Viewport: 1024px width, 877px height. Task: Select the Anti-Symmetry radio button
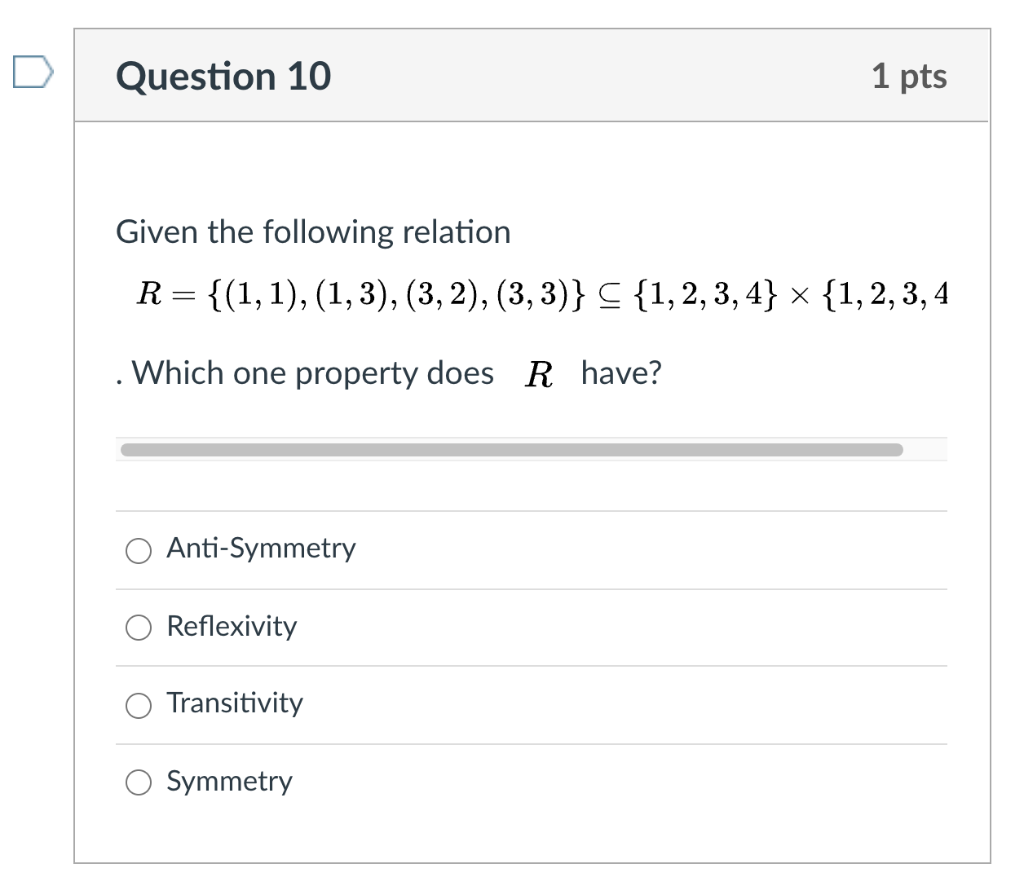tap(138, 550)
